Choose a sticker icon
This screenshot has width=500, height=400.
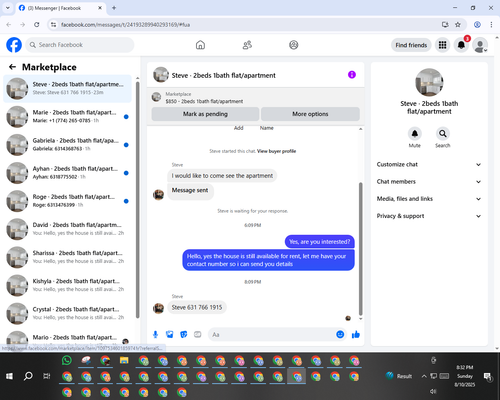tap(184, 334)
